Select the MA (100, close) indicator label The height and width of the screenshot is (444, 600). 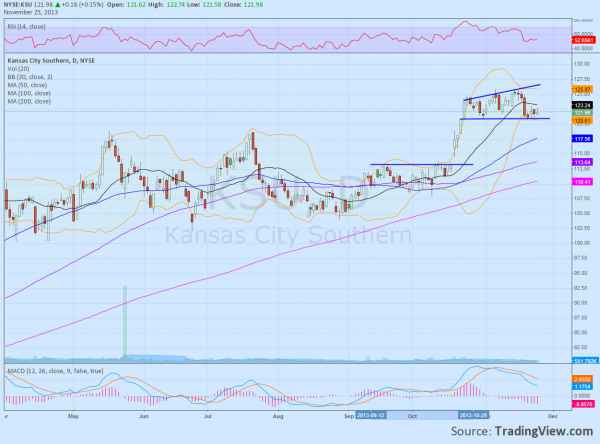(29, 93)
